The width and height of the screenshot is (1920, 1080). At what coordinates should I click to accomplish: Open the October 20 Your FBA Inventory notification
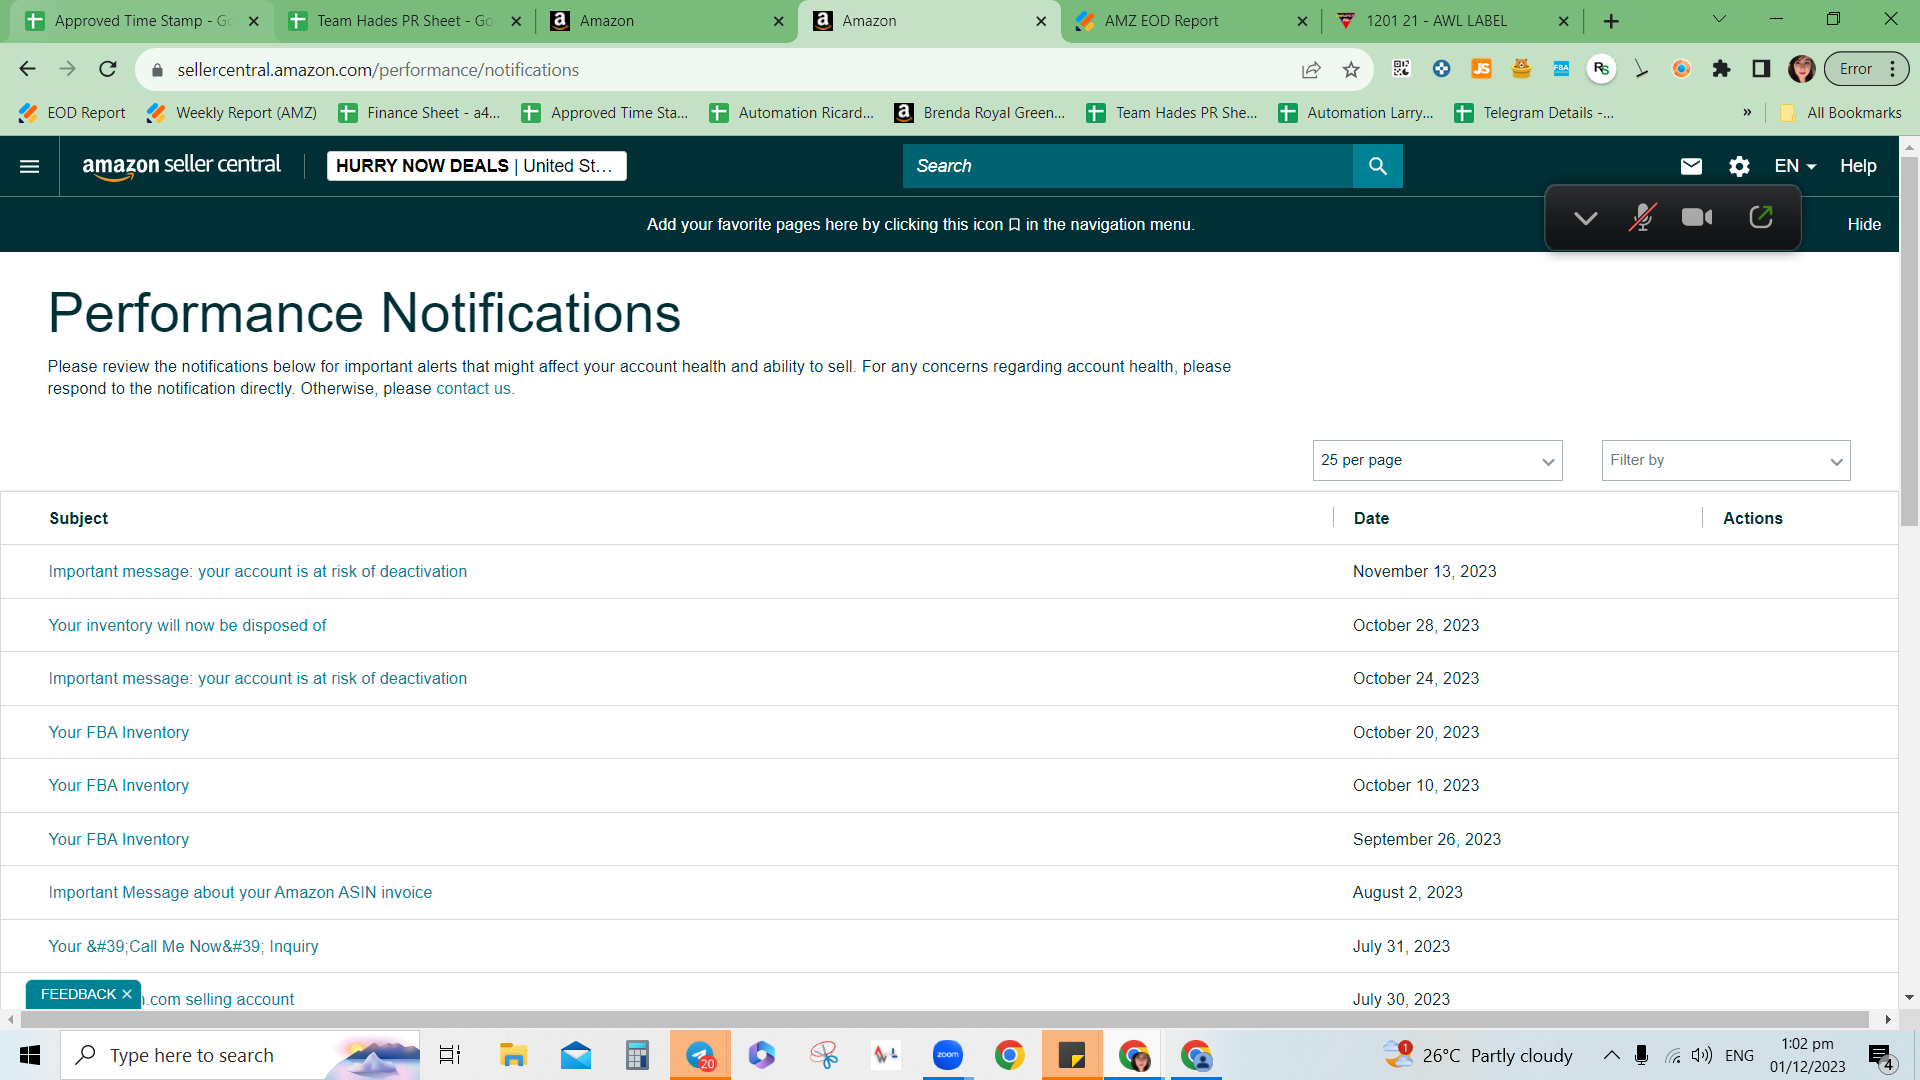click(x=119, y=733)
